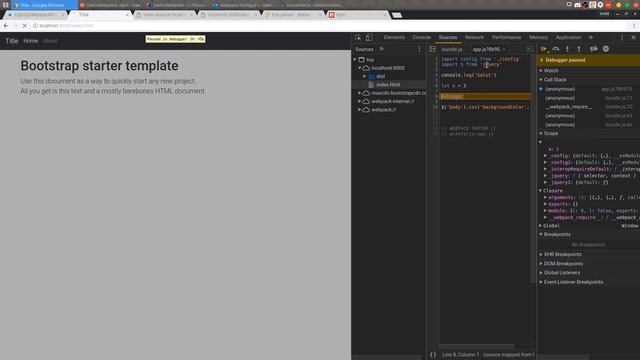Collapse the localhost:8000 tree node
The width and height of the screenshot is (640, 360).
point(360,68)
